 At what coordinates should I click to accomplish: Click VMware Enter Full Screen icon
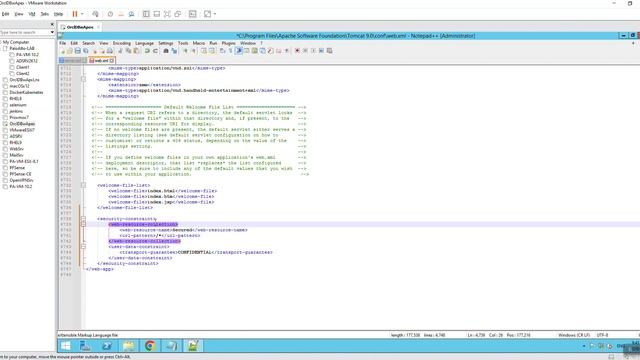pos(167,14)
